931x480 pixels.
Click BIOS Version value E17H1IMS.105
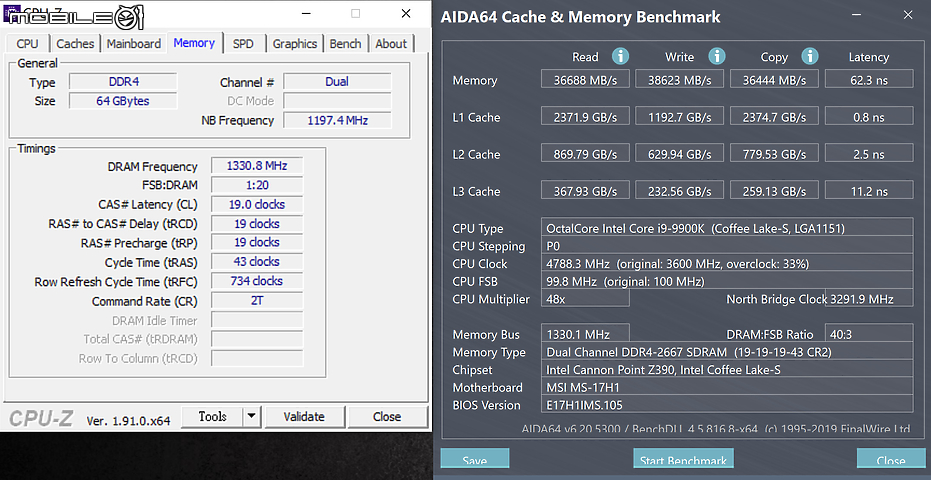pos(727,405)
